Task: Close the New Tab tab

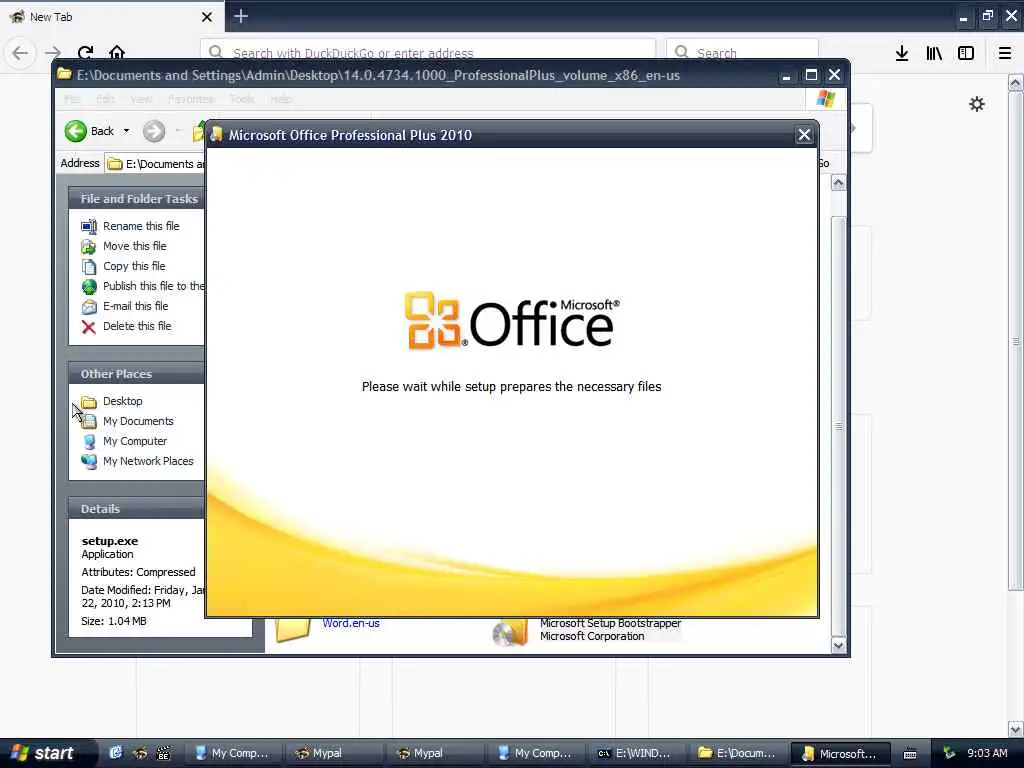Action: (x=207, y=17)
